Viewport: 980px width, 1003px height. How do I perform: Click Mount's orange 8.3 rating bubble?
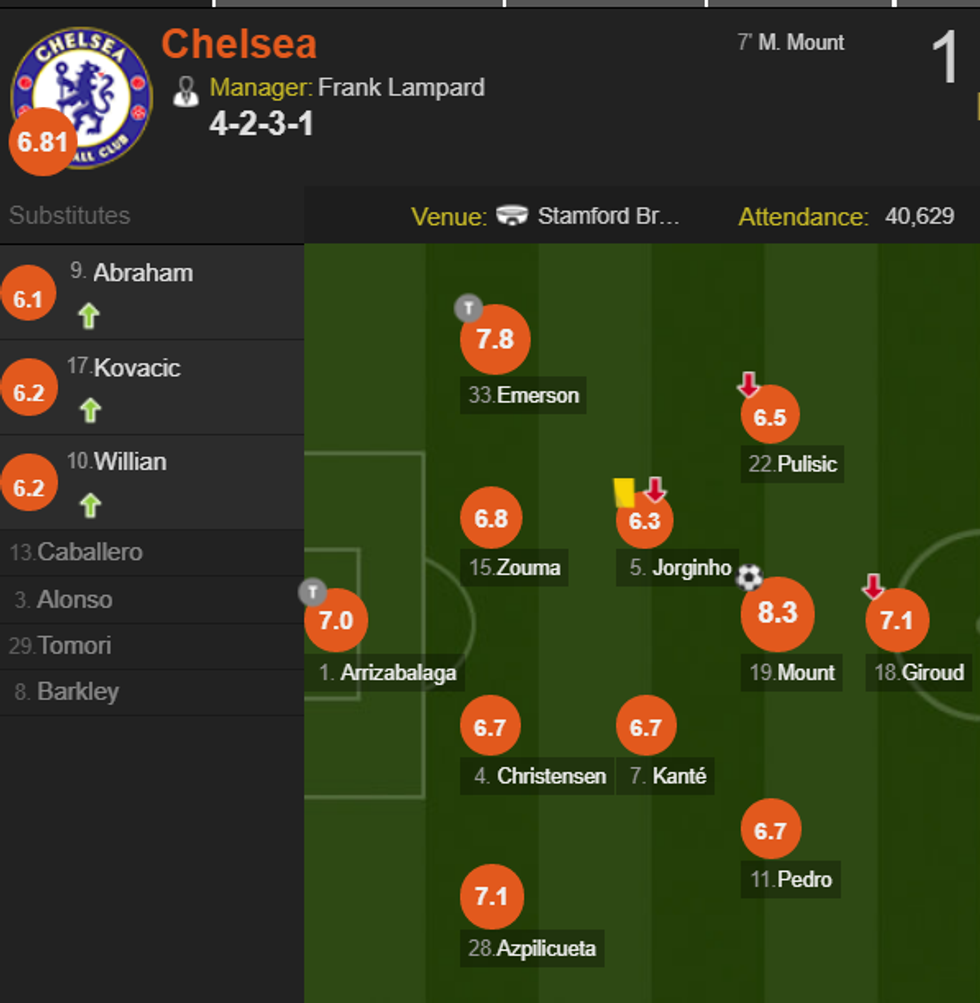click(x=777, y=613)
